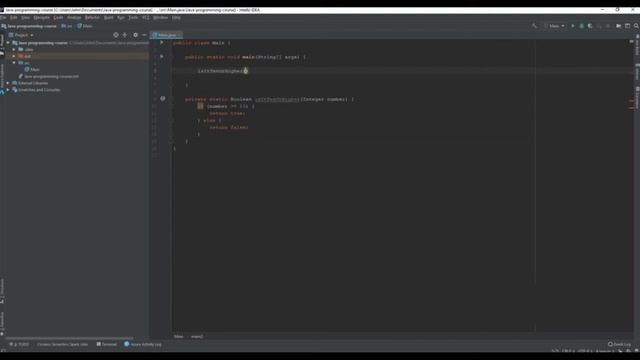Hide the Project tool window

coord(144,35)
